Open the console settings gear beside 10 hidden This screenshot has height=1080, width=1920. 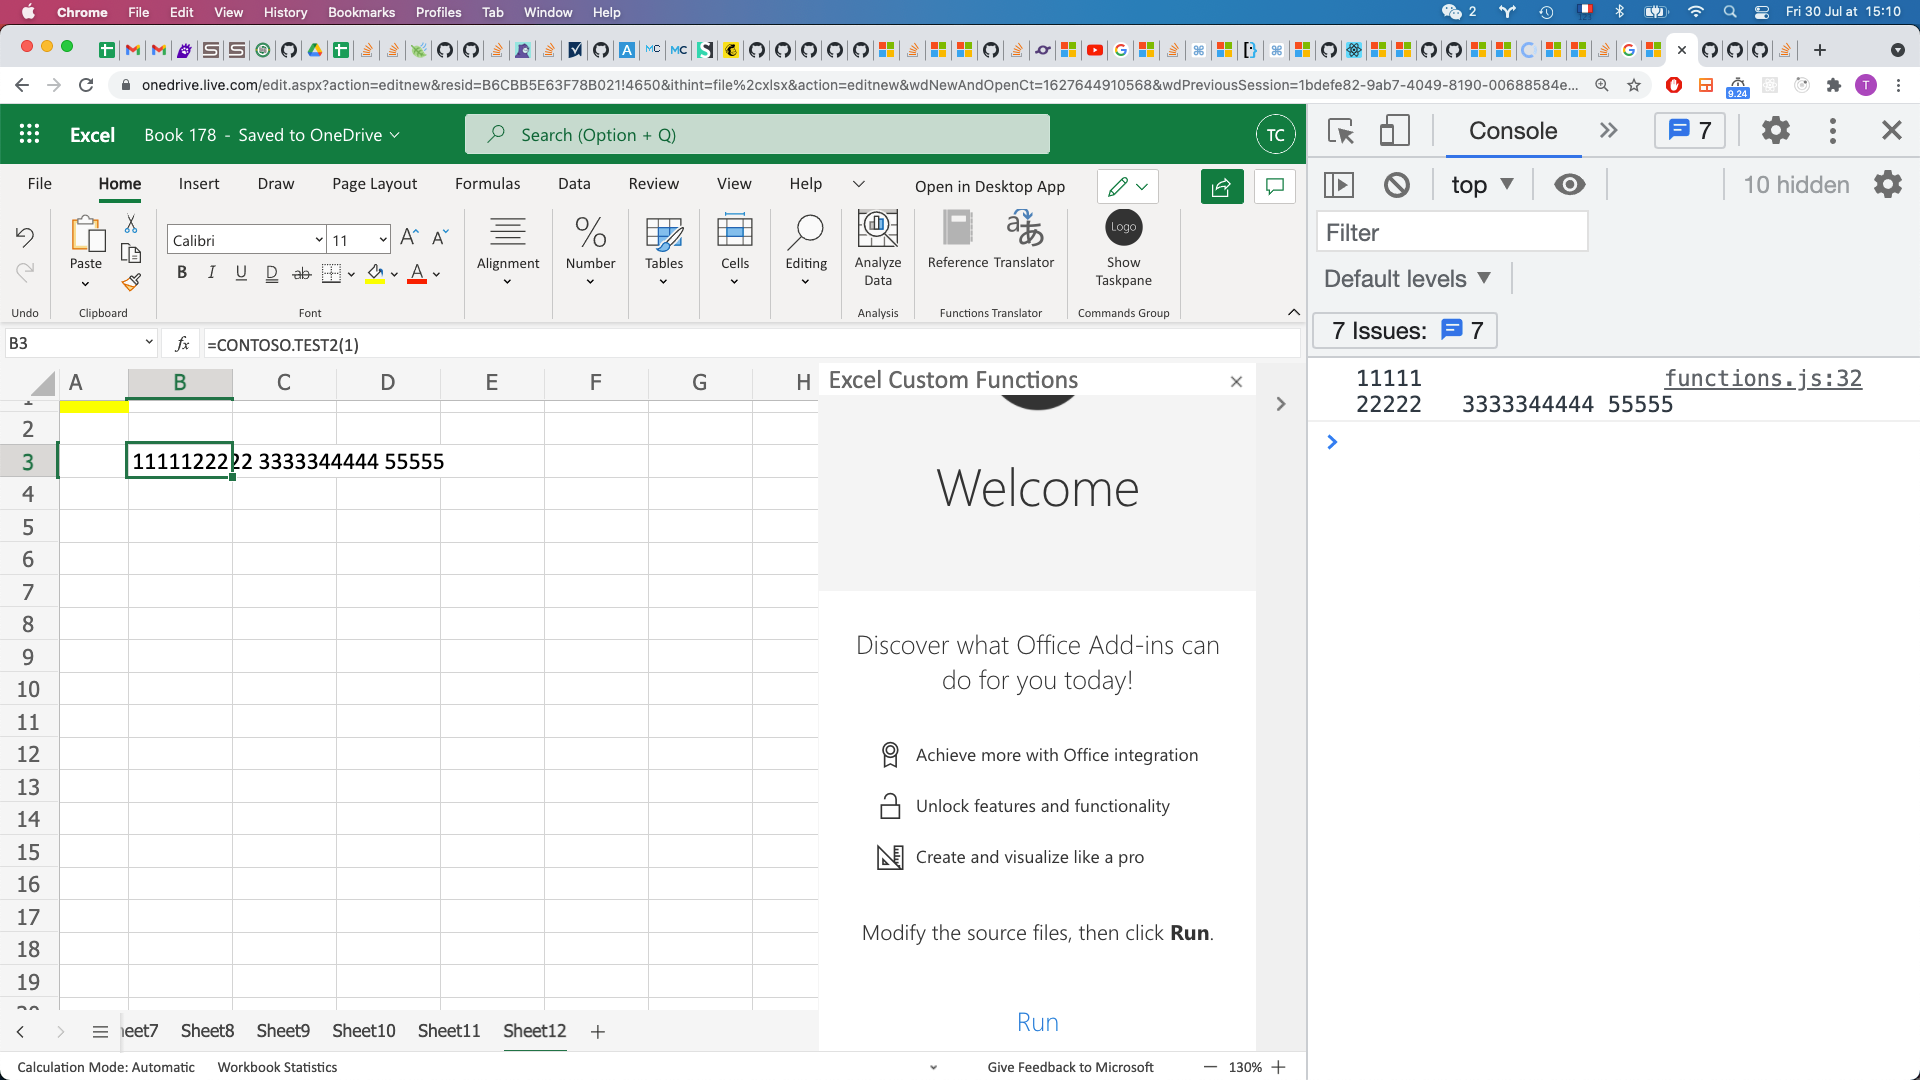point(1887,185)
